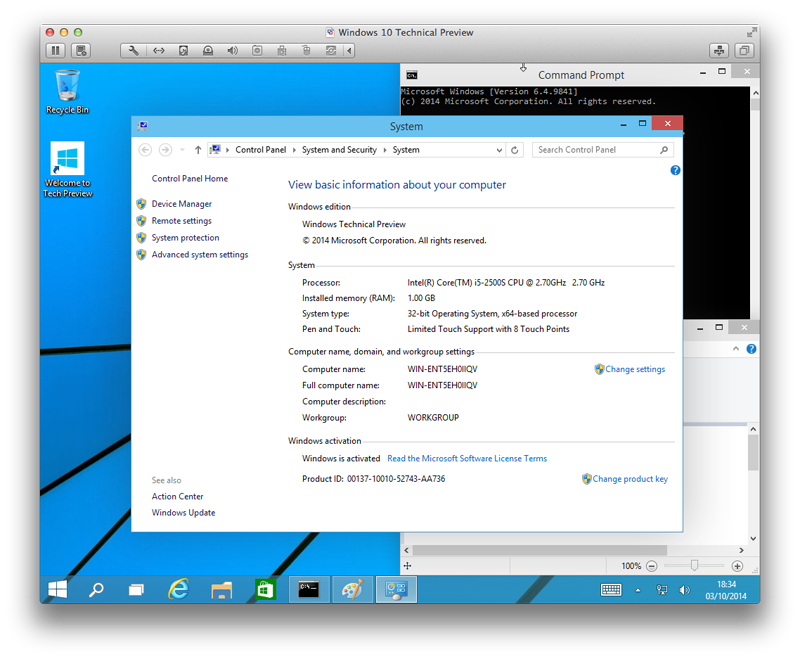Click the Windows Start button
This screenshot has height=659, width=800.
[57, 589]
